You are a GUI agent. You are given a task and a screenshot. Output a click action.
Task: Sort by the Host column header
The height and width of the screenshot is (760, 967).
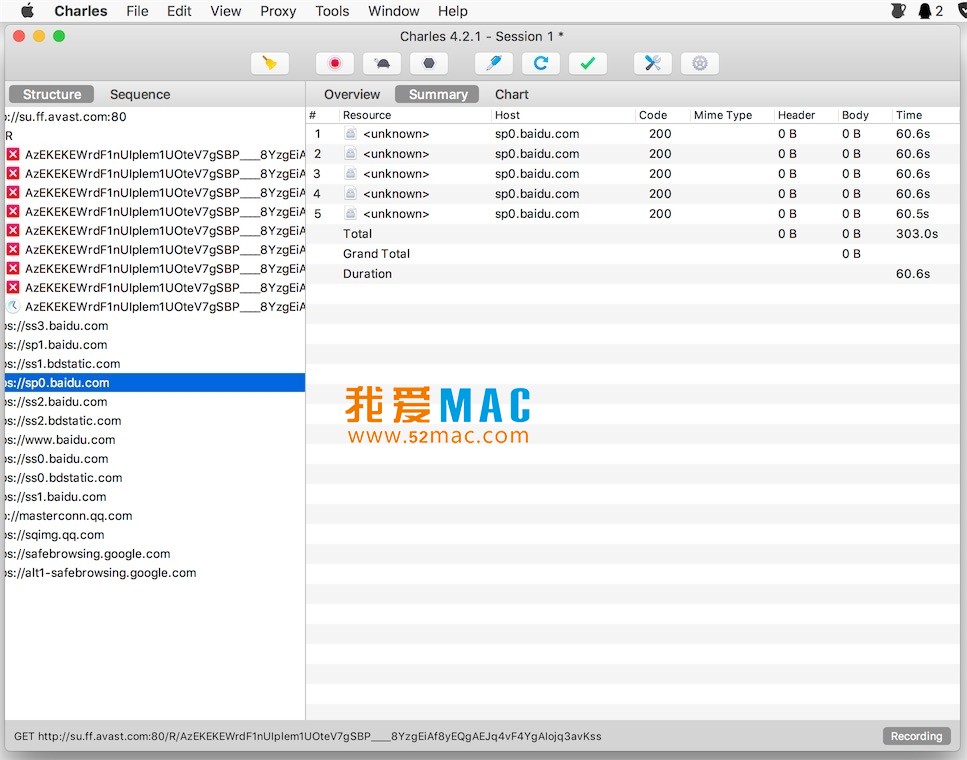click(x=507, y=115)
